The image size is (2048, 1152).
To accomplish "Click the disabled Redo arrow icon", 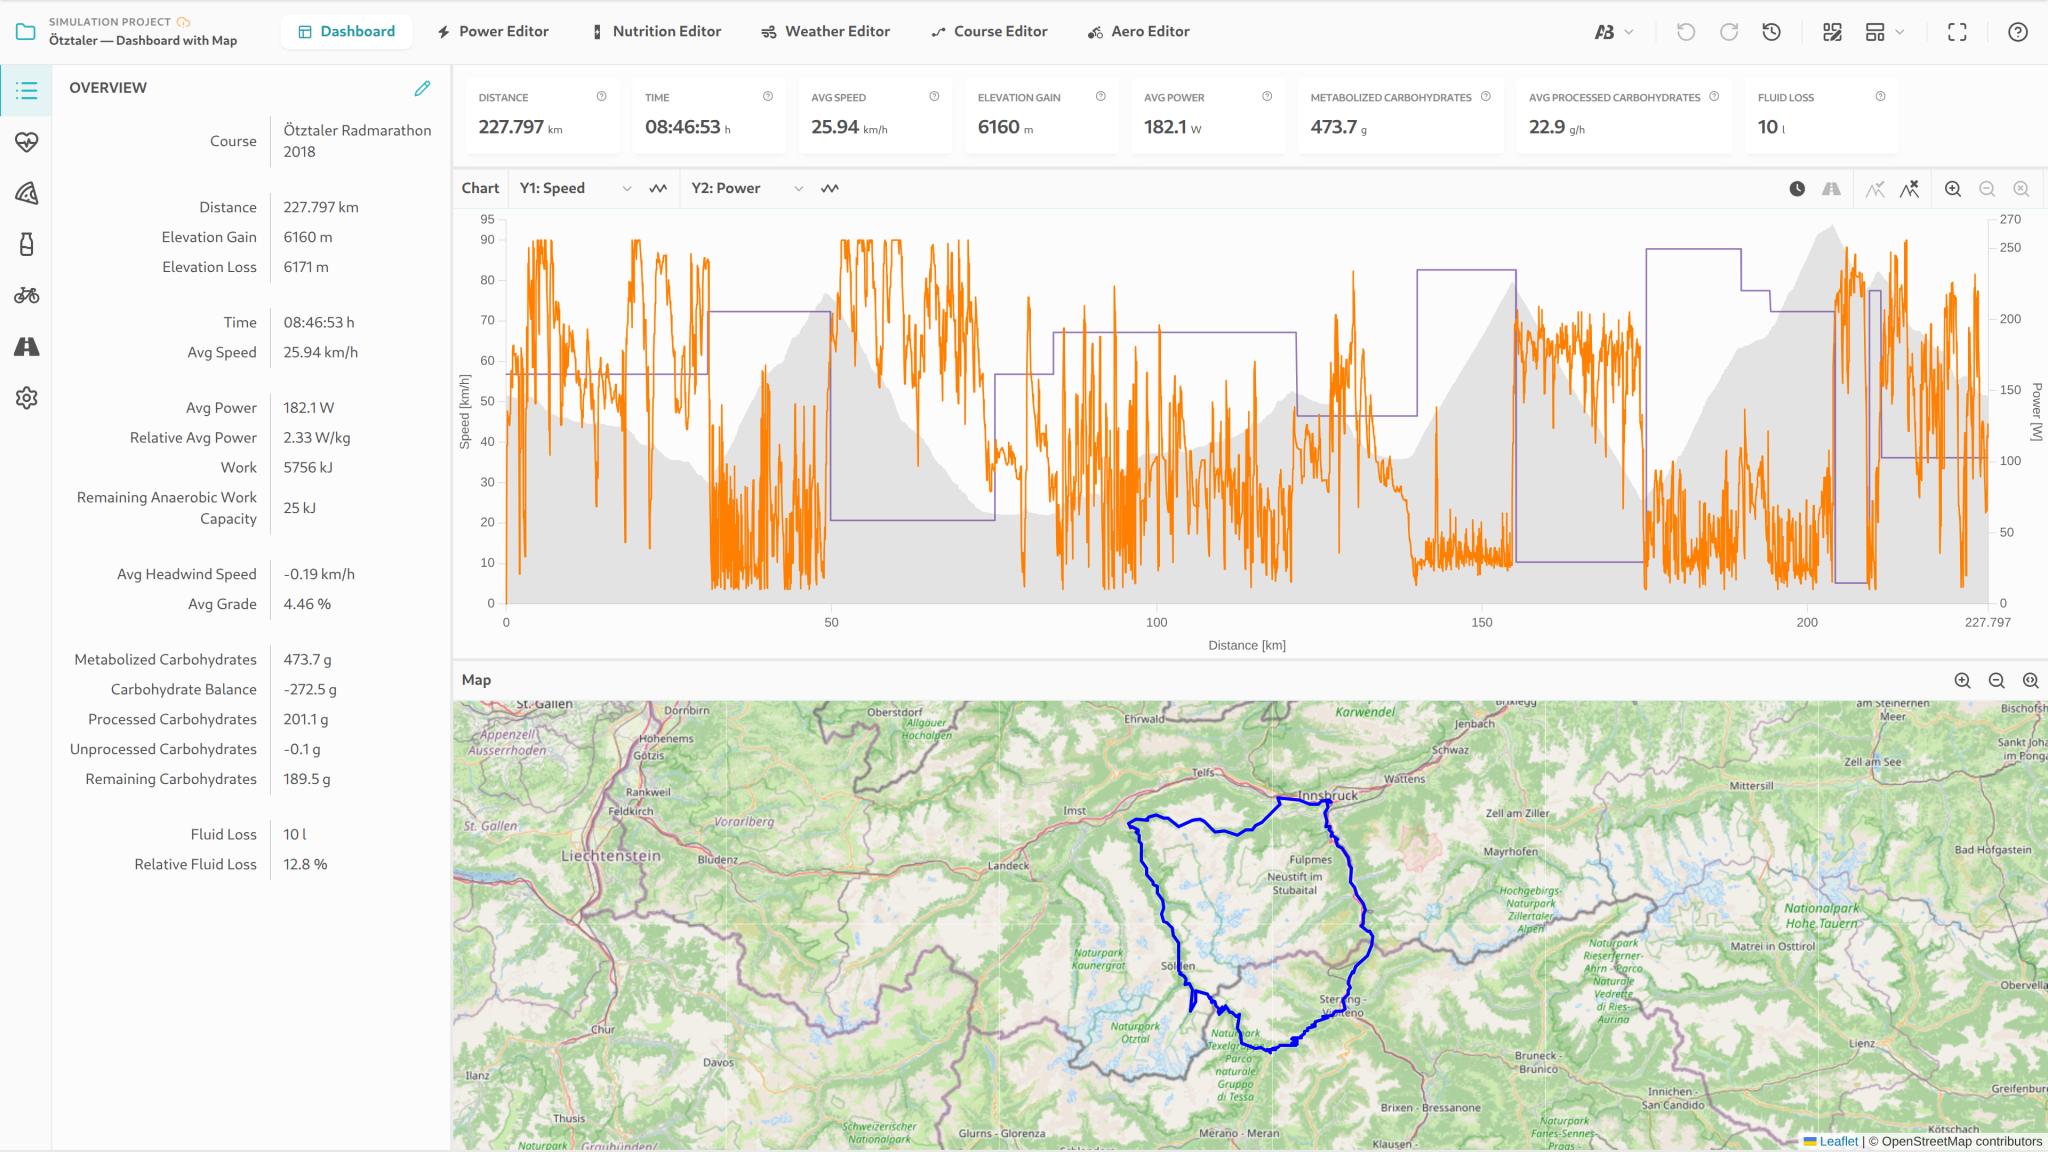I will point(1729,32).
